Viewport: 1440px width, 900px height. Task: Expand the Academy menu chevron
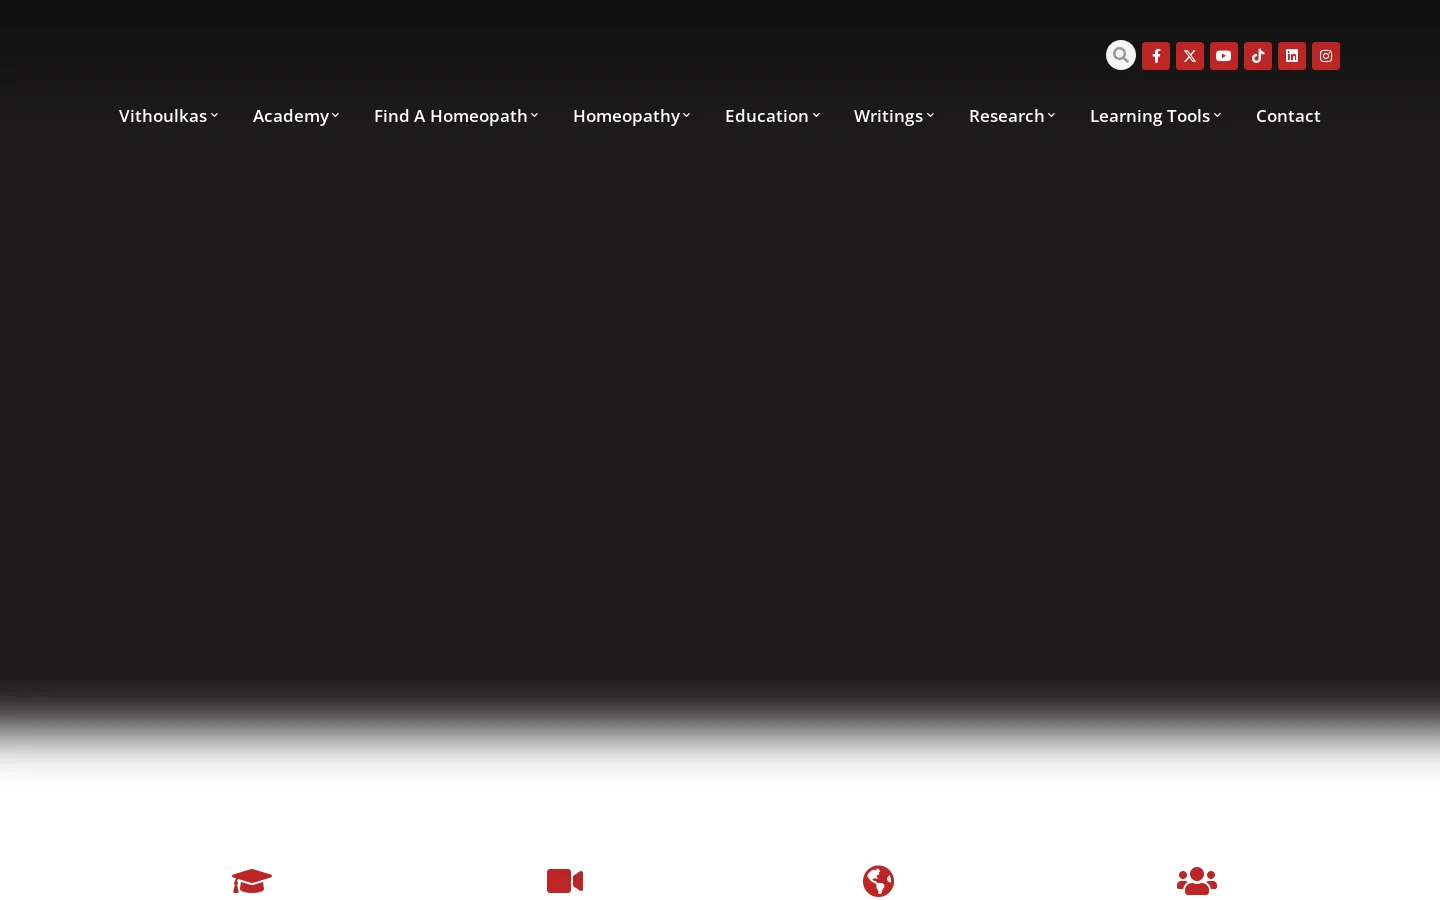[335, 116]
